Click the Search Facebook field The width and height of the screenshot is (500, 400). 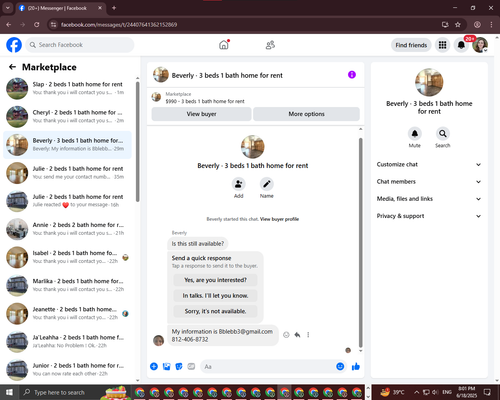[x=80, y=45]
